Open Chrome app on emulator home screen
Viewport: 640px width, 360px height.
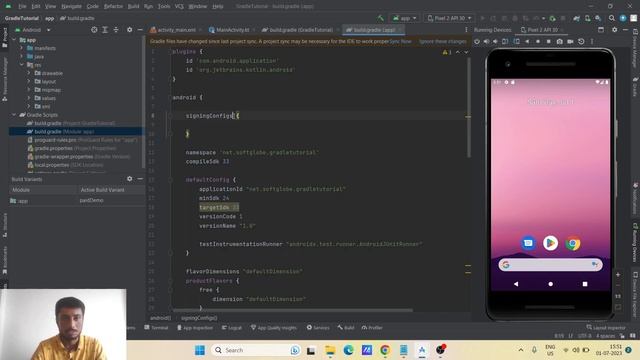click(x=573, y=243)
